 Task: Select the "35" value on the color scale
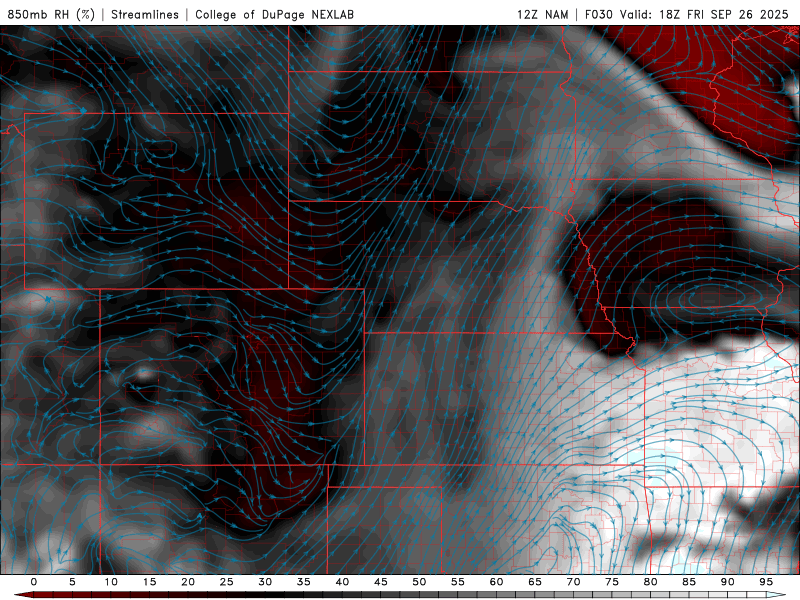pos(304,582)
